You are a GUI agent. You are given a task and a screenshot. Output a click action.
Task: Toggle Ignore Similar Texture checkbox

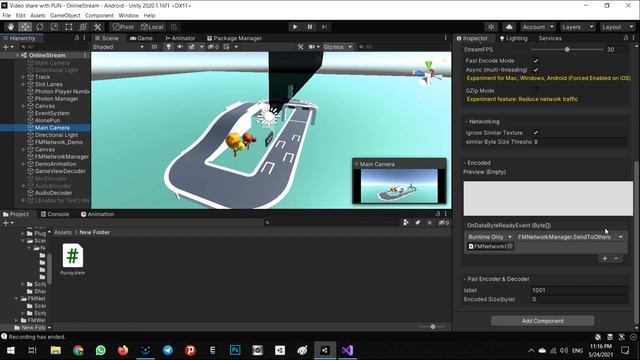coord(536,133)
